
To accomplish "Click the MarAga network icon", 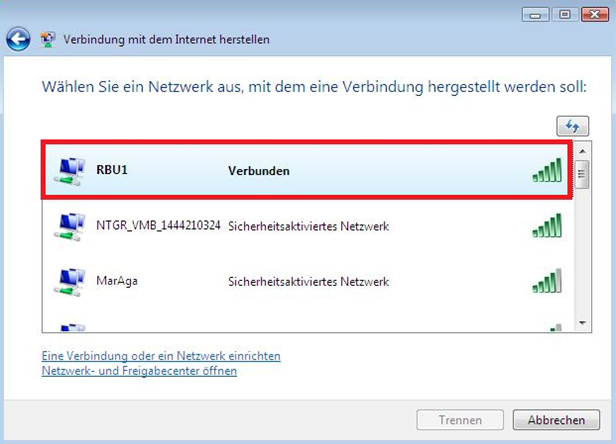I will click(70, 282).
